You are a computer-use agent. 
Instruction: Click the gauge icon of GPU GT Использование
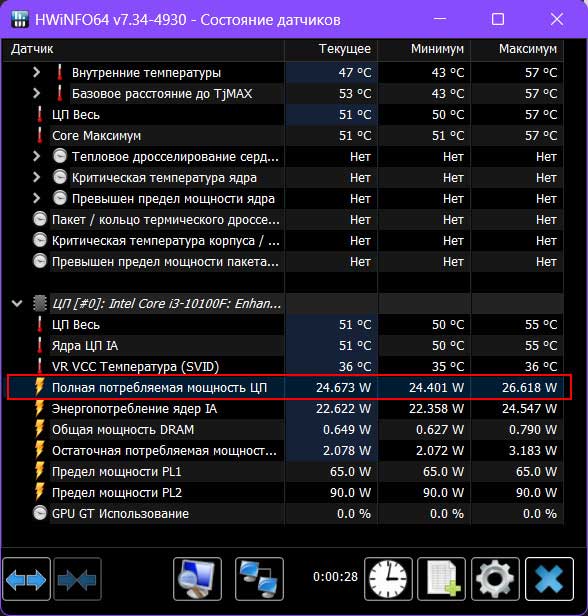click(40, 513)
